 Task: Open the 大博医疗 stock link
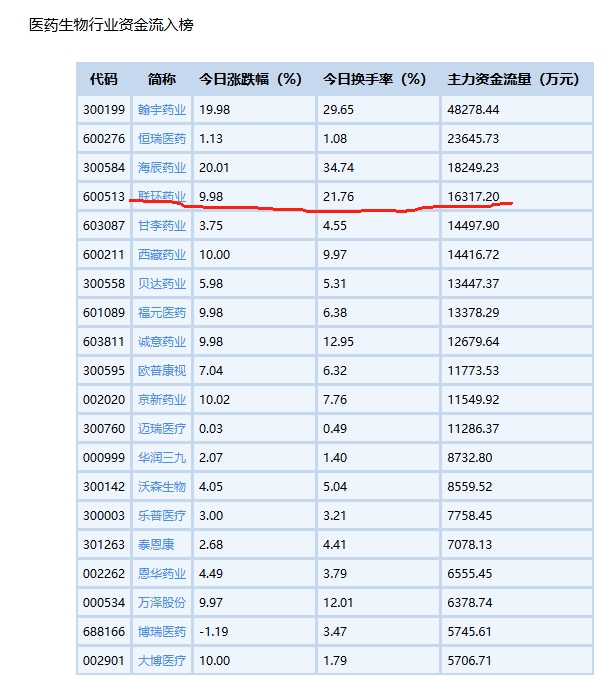coord(162,661)
